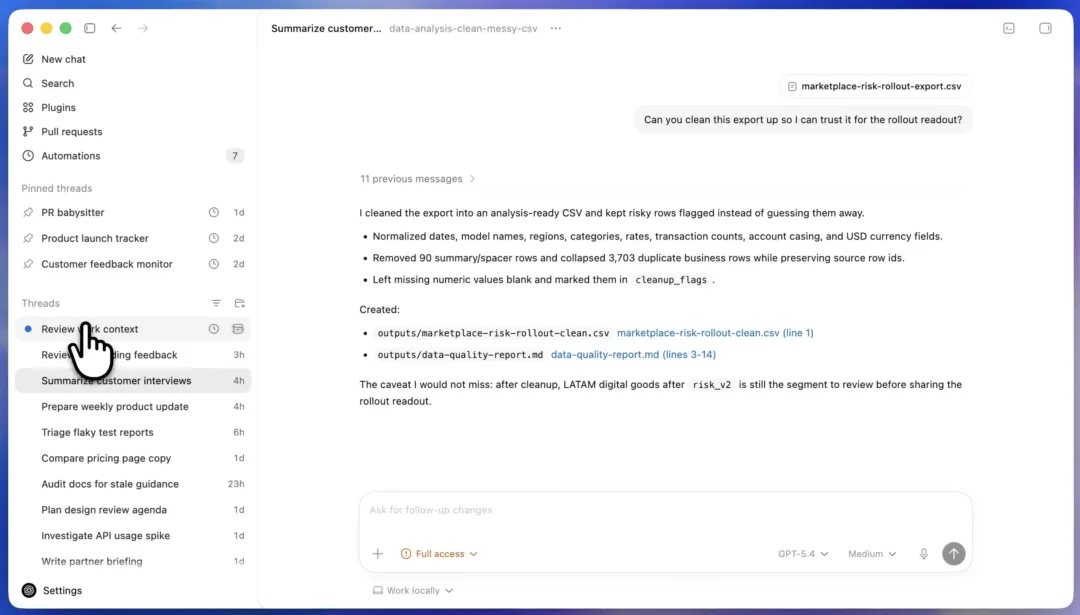Open the marketplace-risk-rollout-clean.csv (line 1) link
Viewport: 1080px width, 615px height.
click(715, 333)
